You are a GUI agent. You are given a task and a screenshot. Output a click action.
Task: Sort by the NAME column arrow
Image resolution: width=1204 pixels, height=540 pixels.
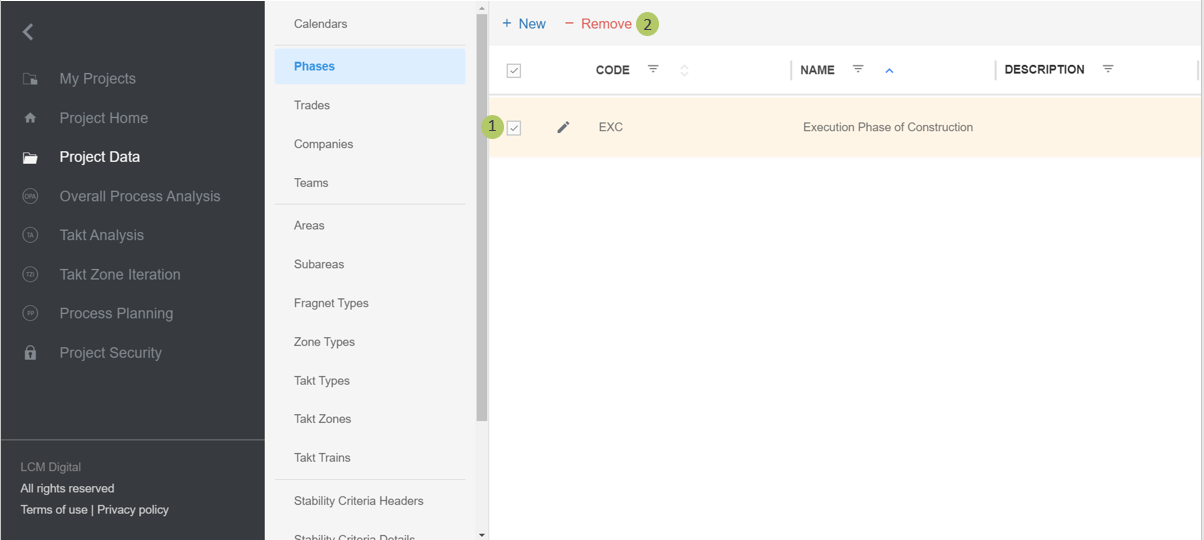click(889, 70)
